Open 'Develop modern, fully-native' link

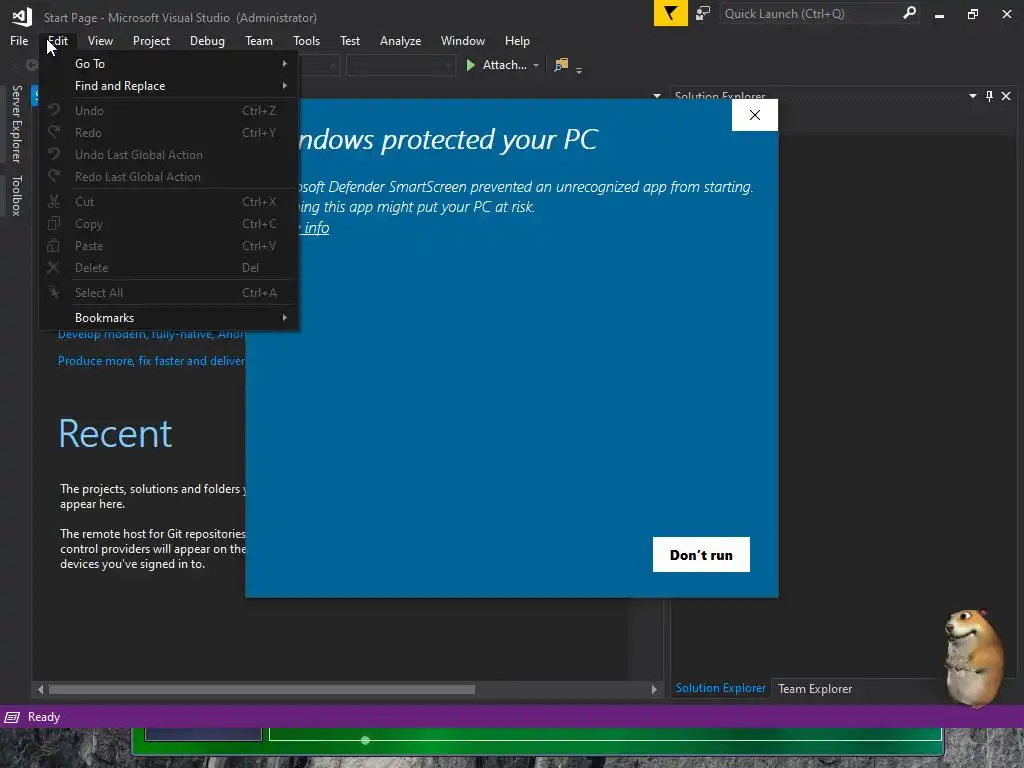(x=152, y=335)
